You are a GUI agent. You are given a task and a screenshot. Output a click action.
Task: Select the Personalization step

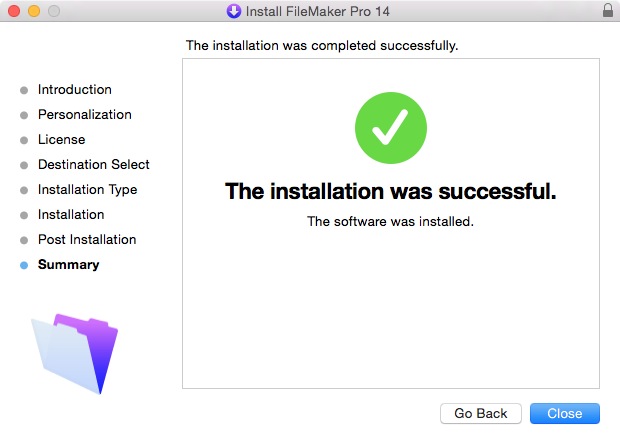(x=85, y=115)
